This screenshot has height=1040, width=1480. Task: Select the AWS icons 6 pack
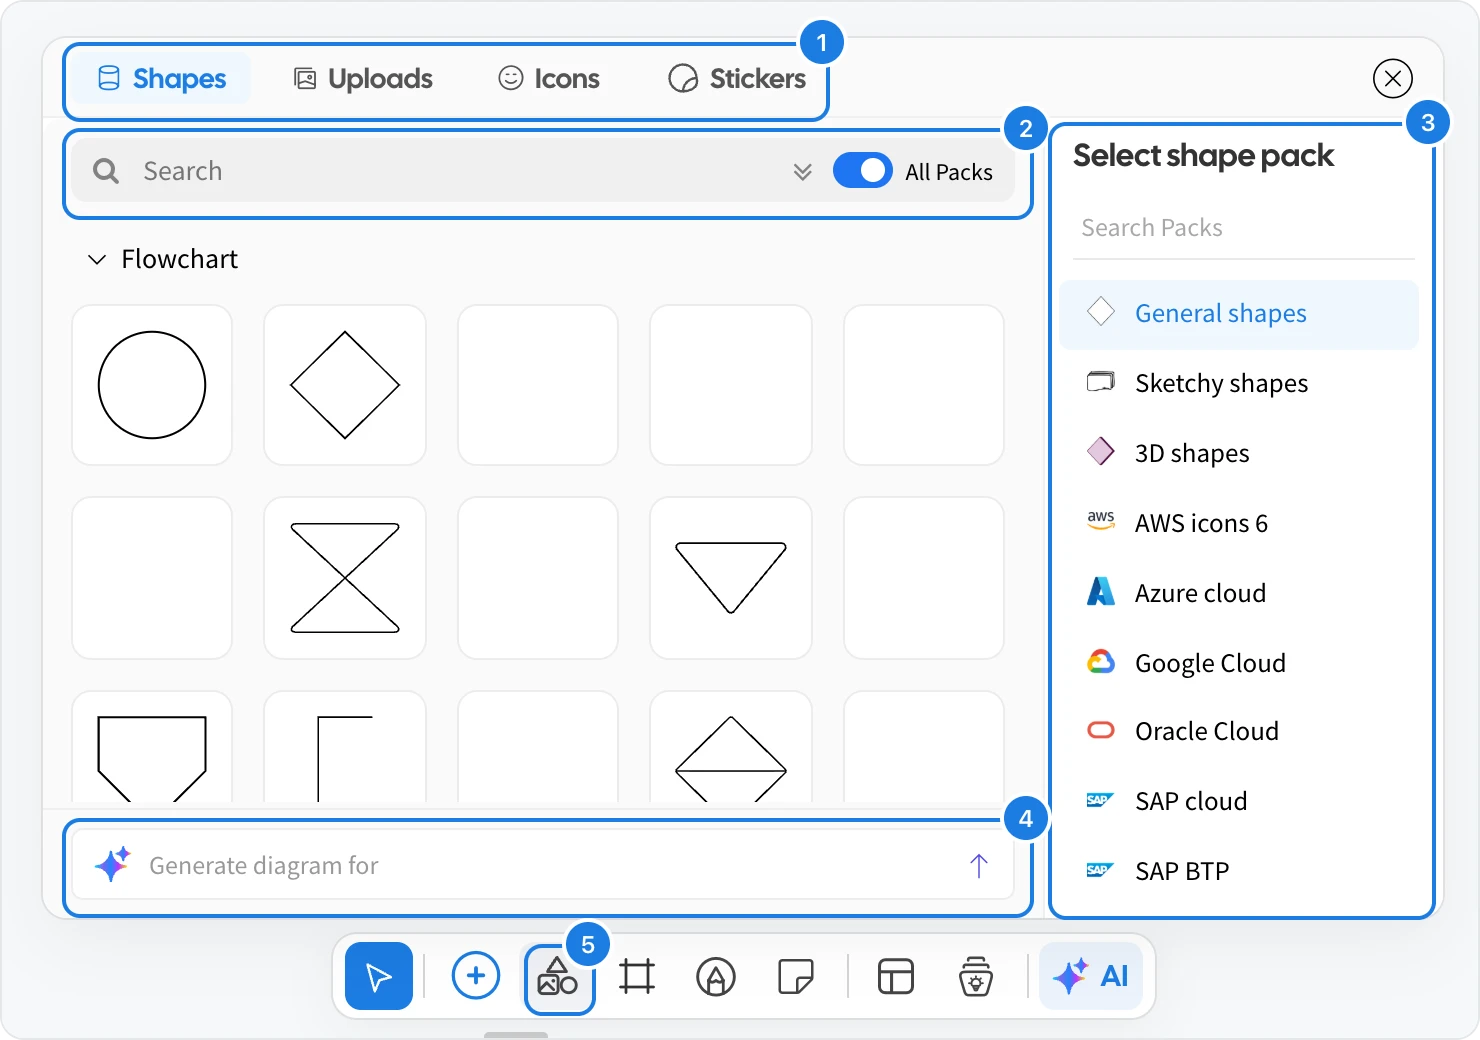coord(1239,524)
